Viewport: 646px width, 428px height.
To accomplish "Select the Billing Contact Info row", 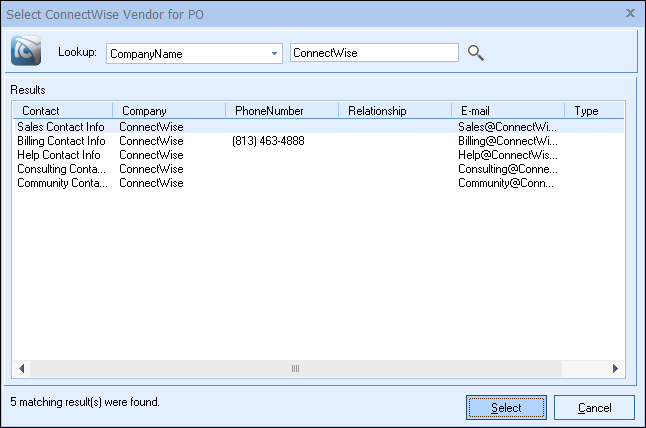I will click(60, 141).
